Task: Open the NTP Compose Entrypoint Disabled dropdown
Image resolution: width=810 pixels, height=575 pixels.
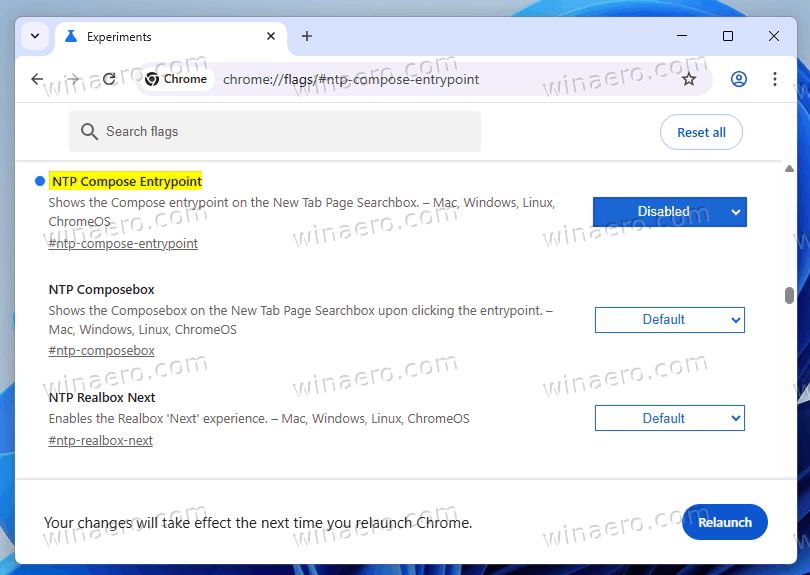Action: [669, 212]
